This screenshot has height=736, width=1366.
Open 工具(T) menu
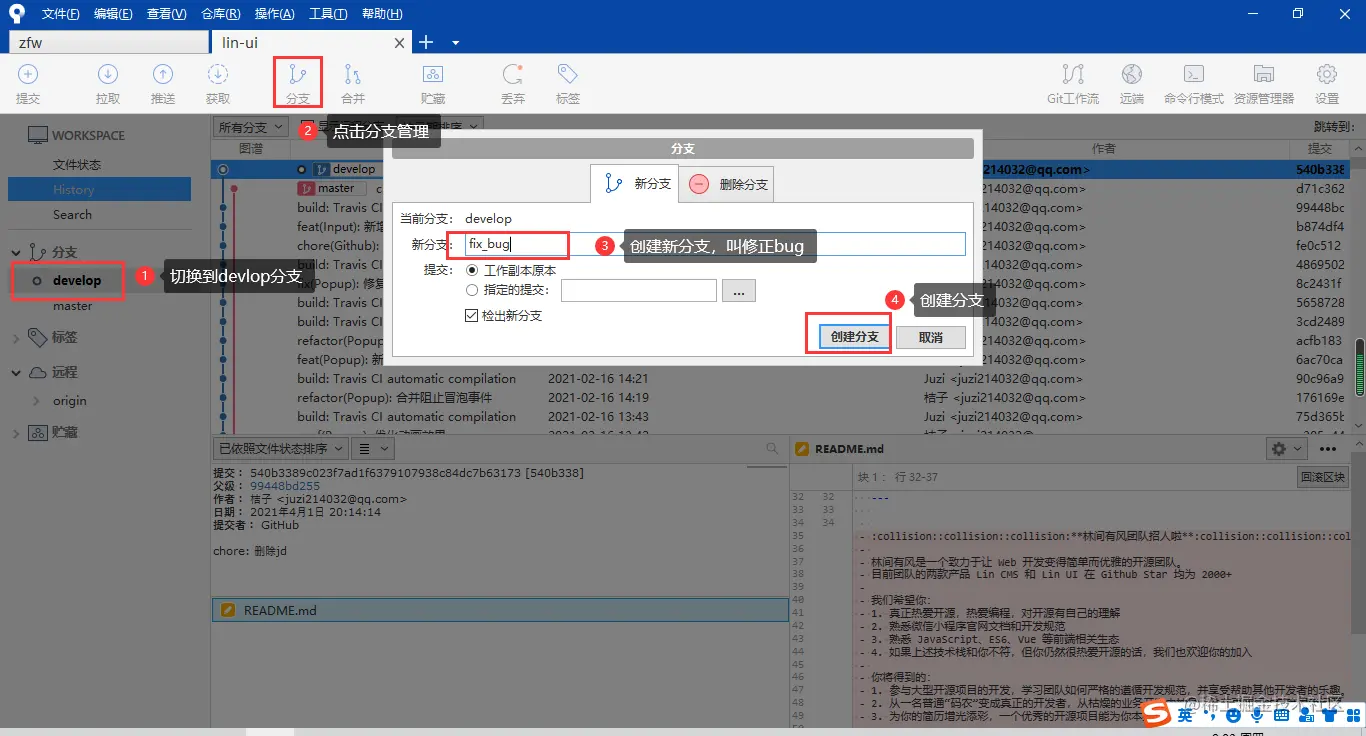click(328, 14)
